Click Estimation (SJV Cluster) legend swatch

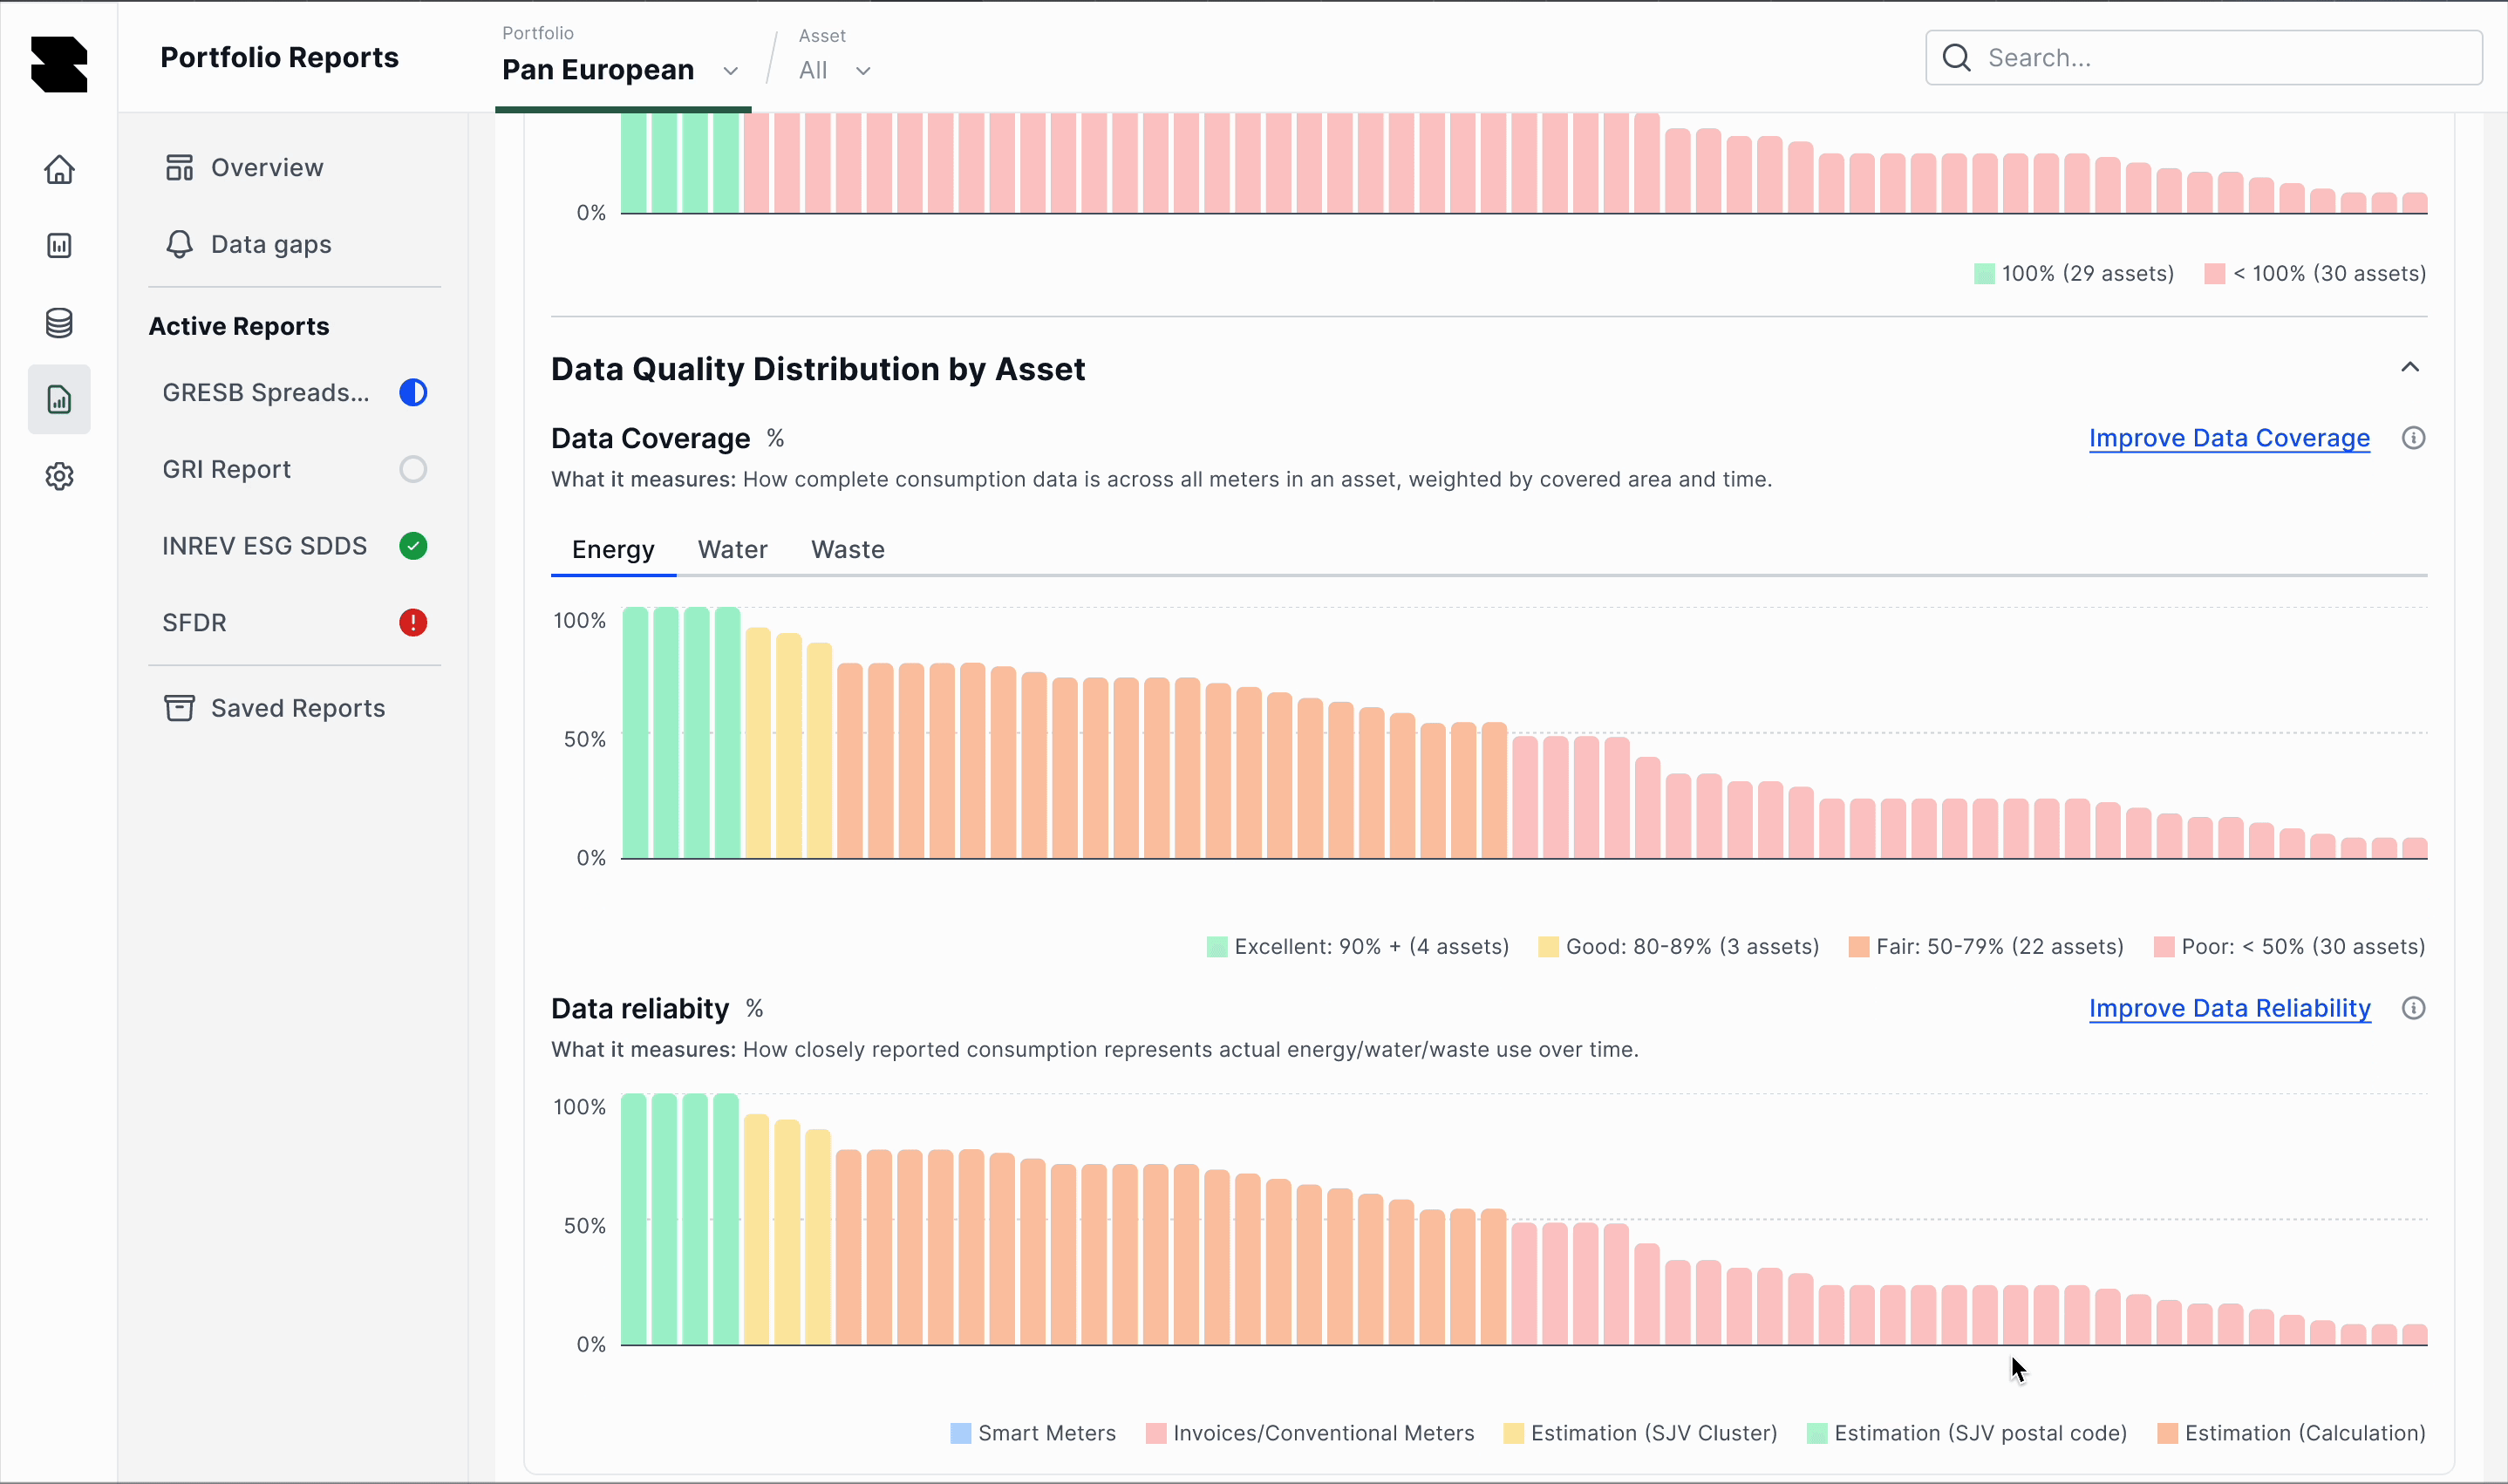[1513, 1433]
